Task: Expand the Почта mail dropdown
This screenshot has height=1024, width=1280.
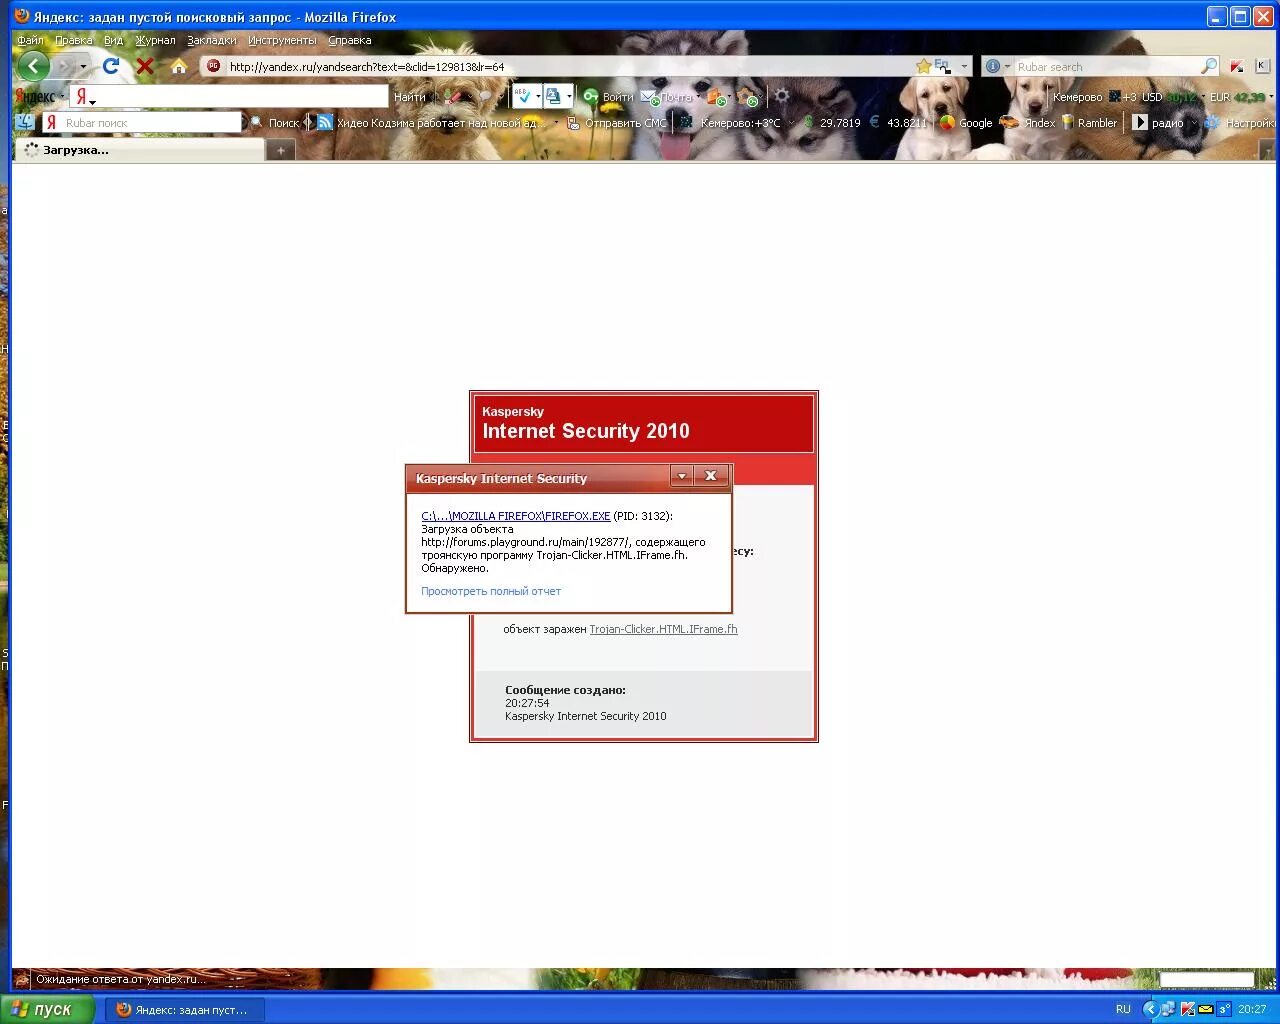Action: pos(698,96)
